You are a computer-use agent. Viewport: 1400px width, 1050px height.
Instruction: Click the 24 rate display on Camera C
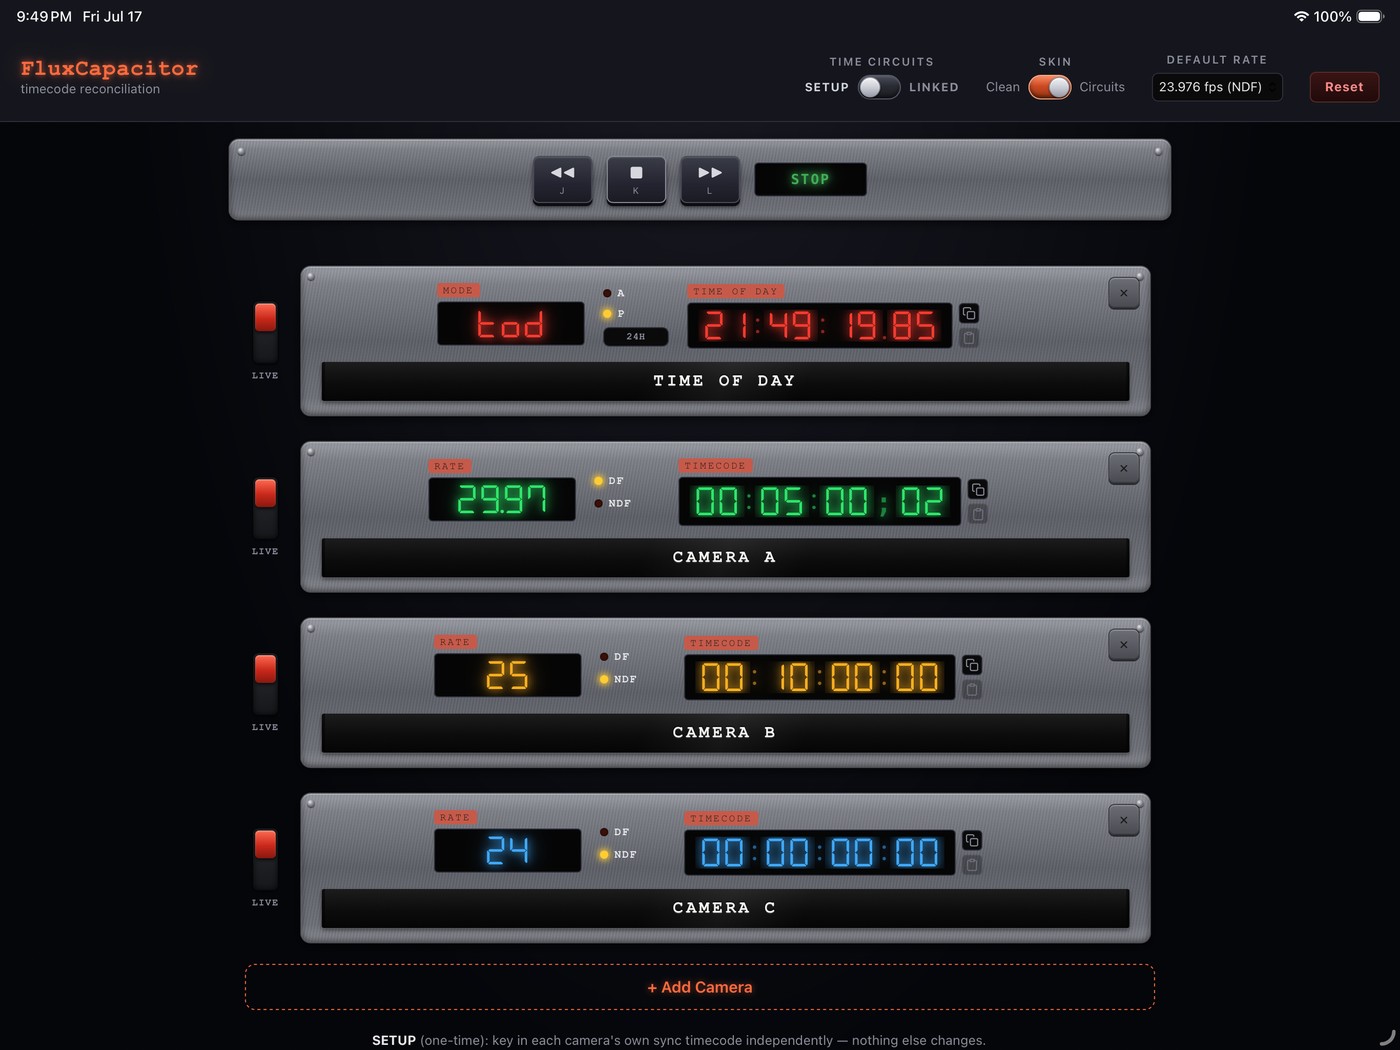(507, 850)
